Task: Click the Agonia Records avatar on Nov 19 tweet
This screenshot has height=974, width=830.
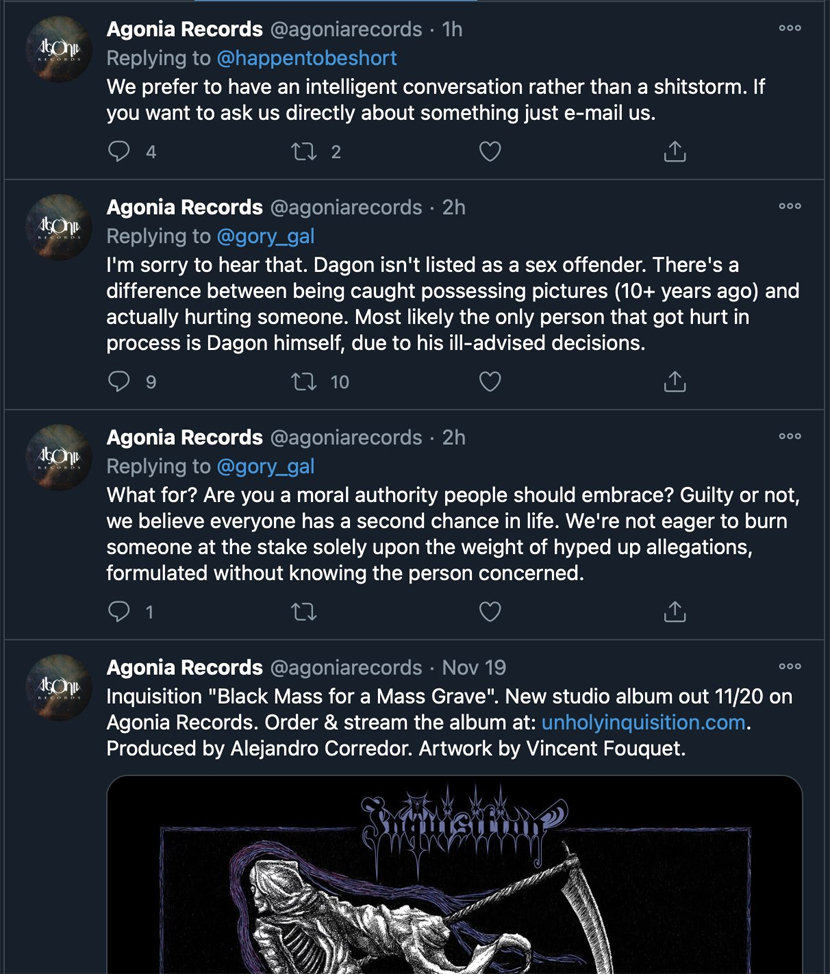Action: coord(59,688)
